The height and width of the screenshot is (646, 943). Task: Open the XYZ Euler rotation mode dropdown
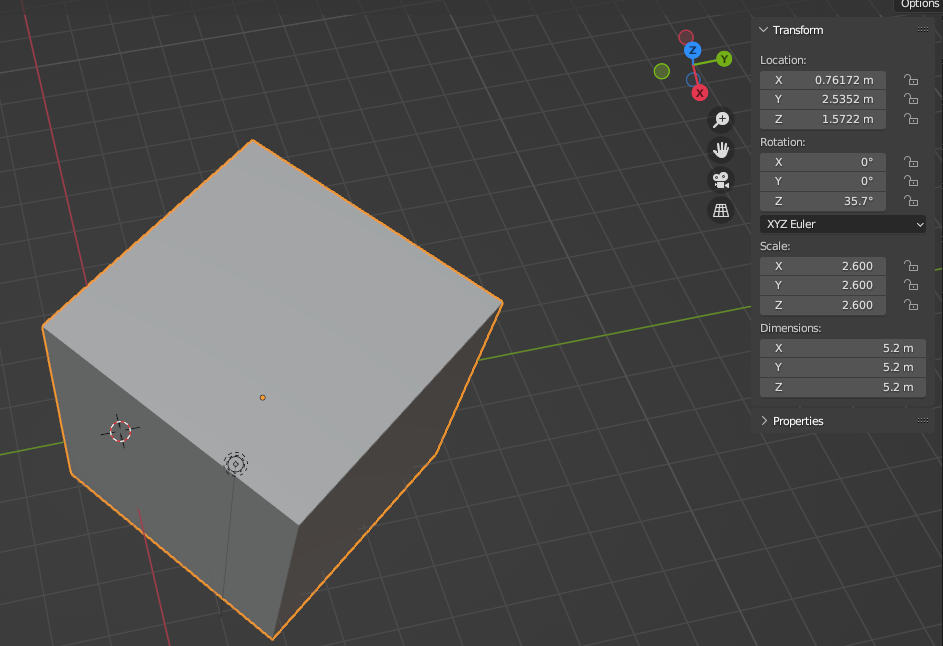coord(843,224)
